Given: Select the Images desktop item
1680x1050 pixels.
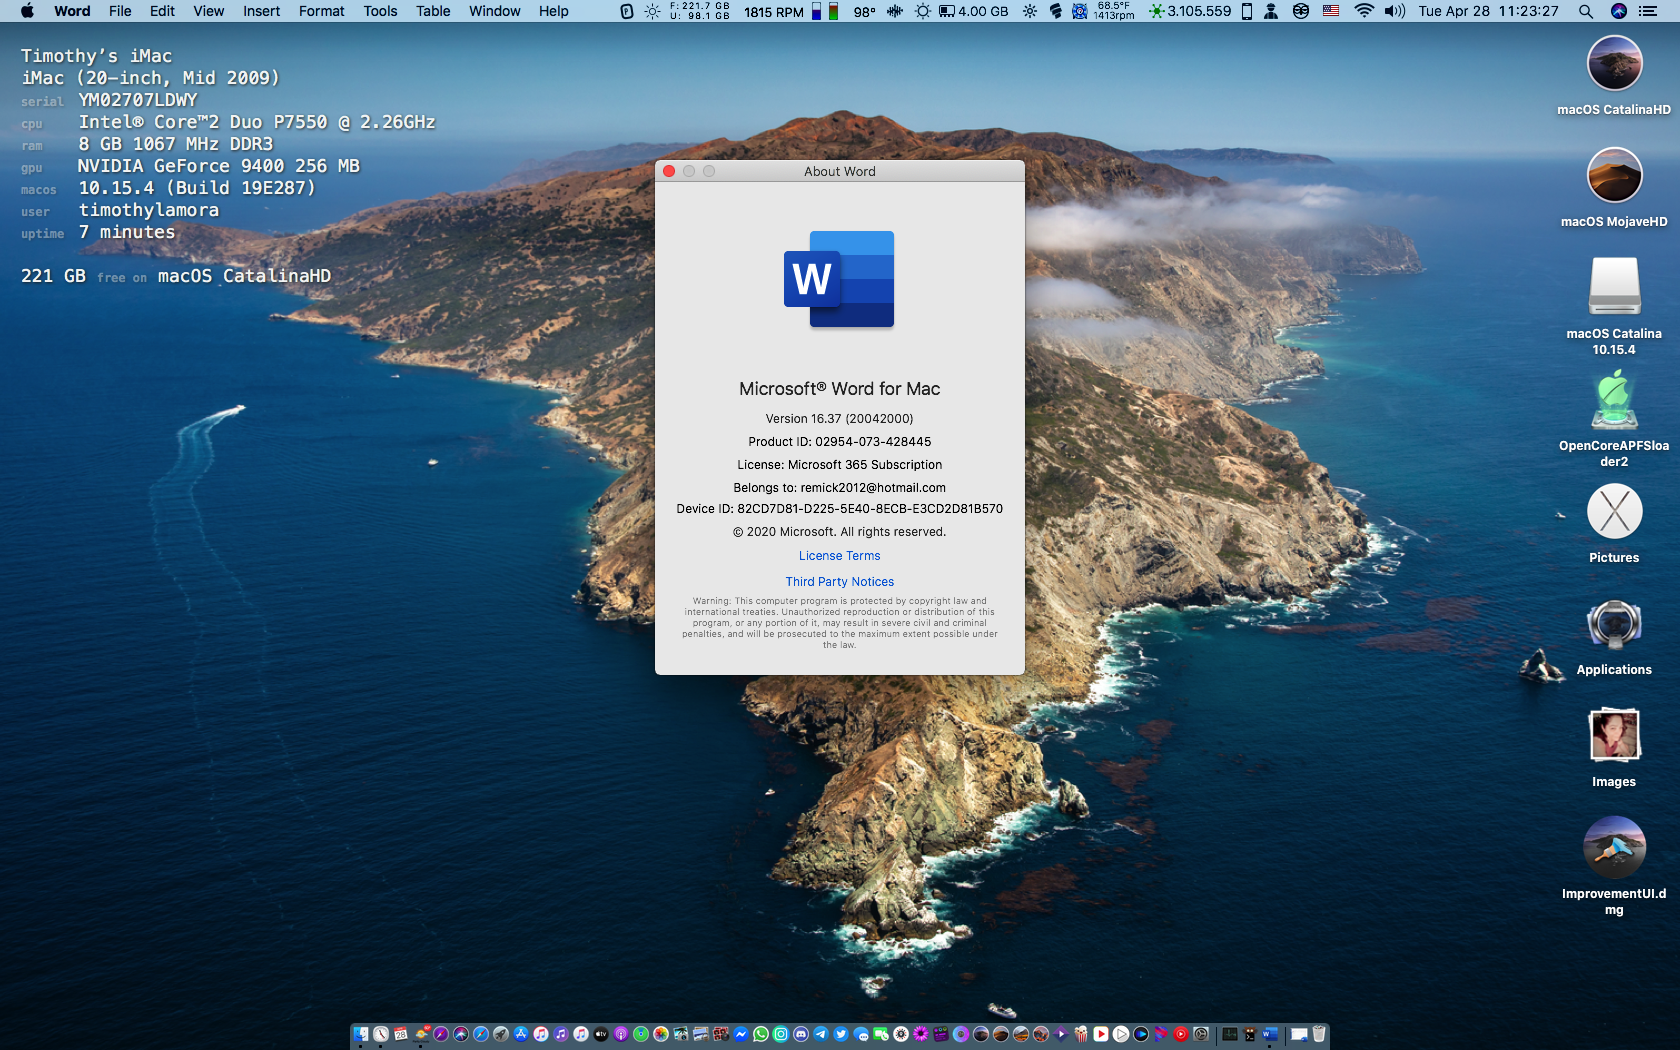Looking at the screenshot, I should pyautogui.click(x=1614, y=735).
